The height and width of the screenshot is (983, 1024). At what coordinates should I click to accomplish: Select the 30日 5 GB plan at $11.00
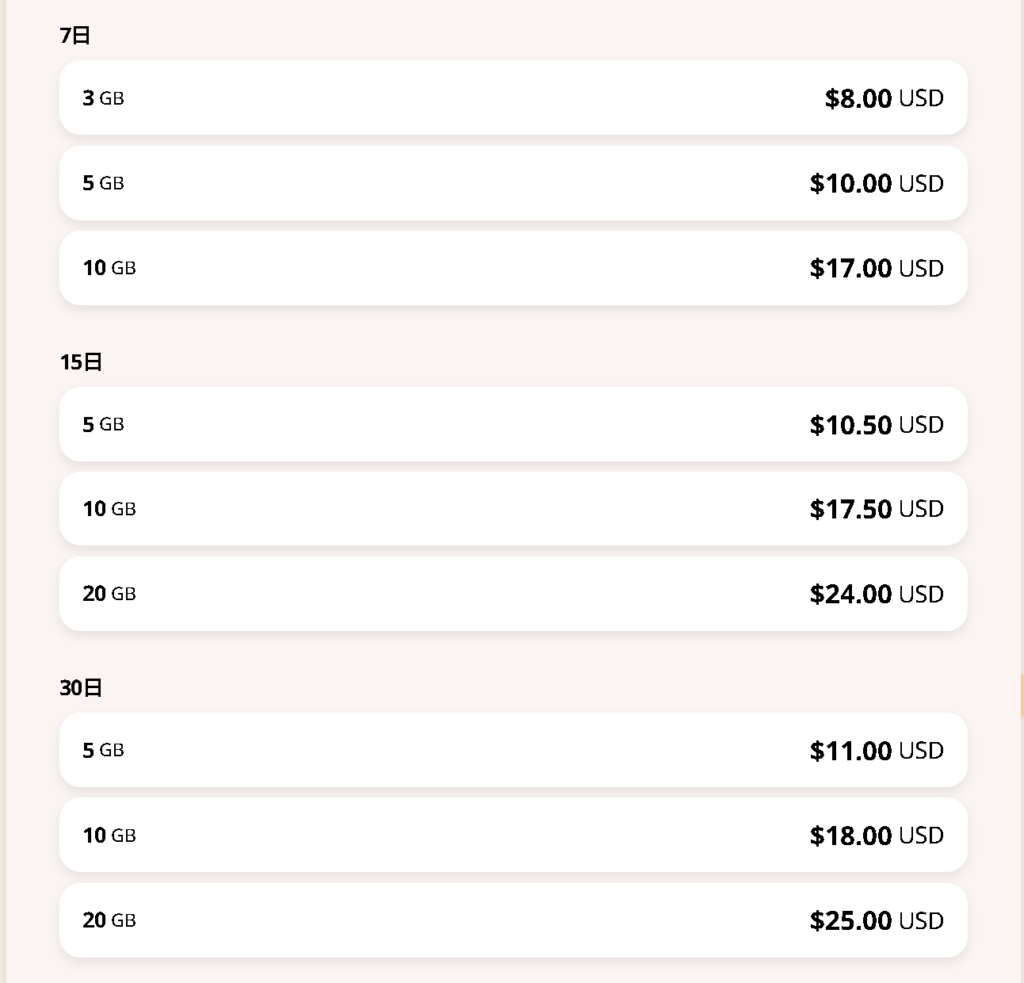[513, 750]
